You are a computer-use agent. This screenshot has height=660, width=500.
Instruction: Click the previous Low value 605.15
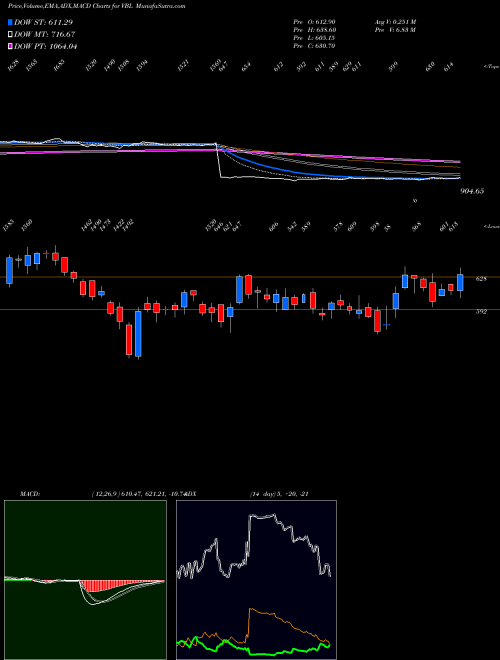click(326, 38)
